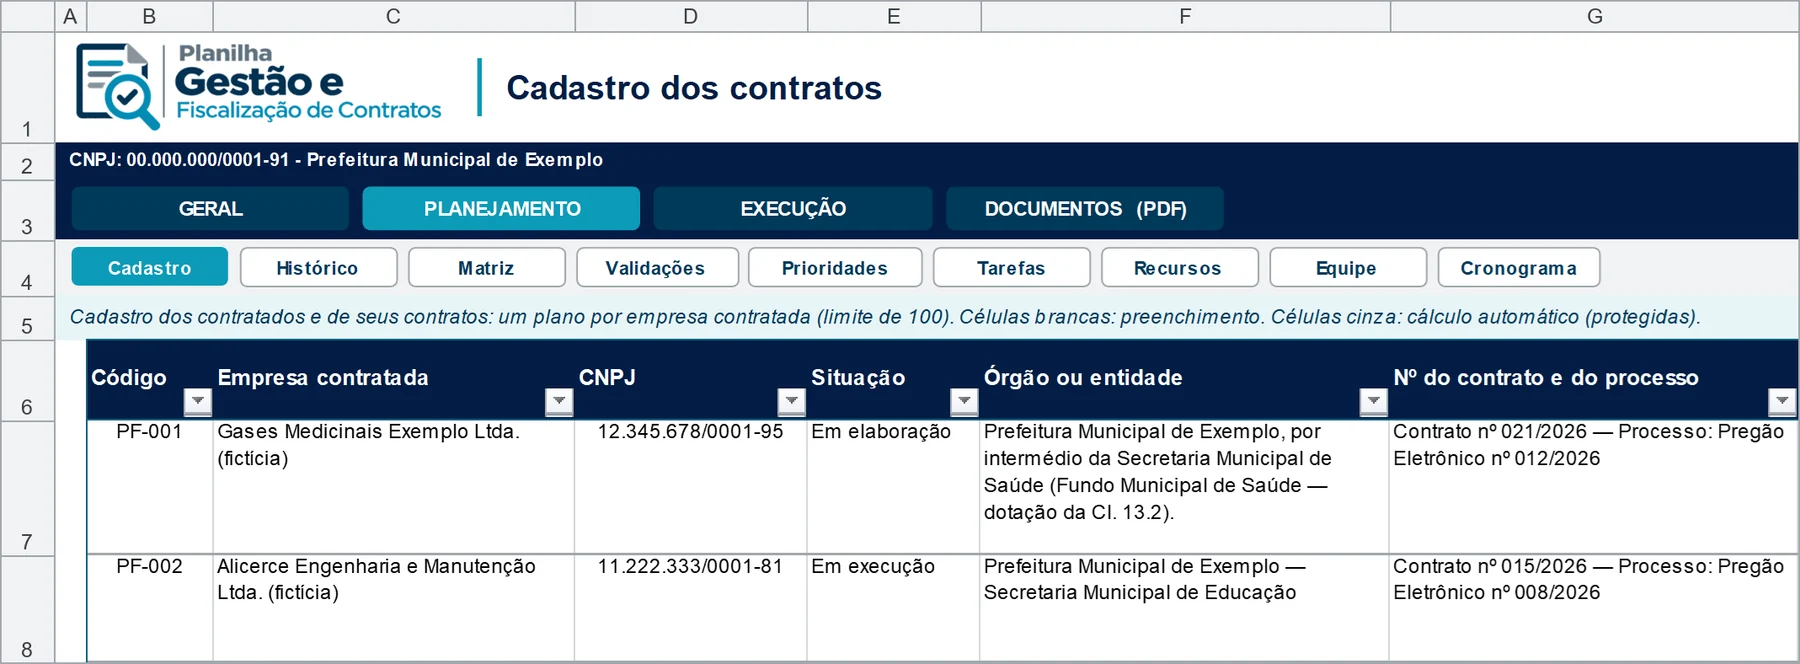The image size is (1800, 664).
Task: Select the Em execução status cell
Action: tap(894, 608)
